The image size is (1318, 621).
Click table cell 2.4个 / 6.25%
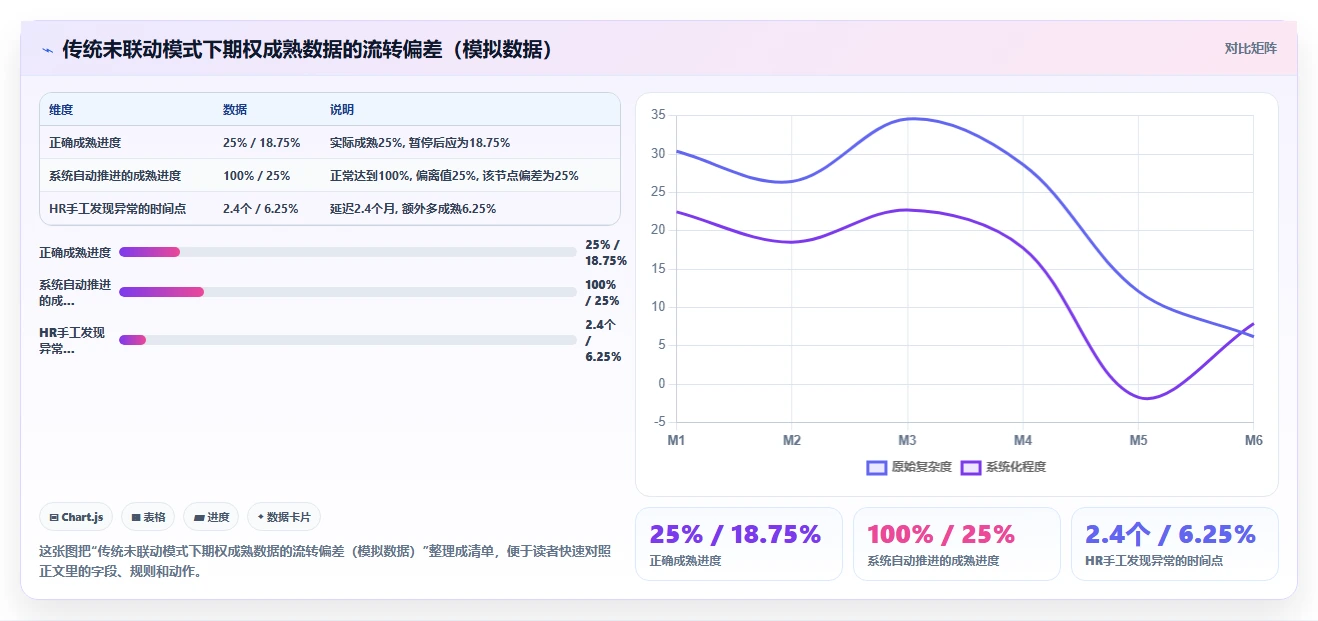[x=260, y=209]
